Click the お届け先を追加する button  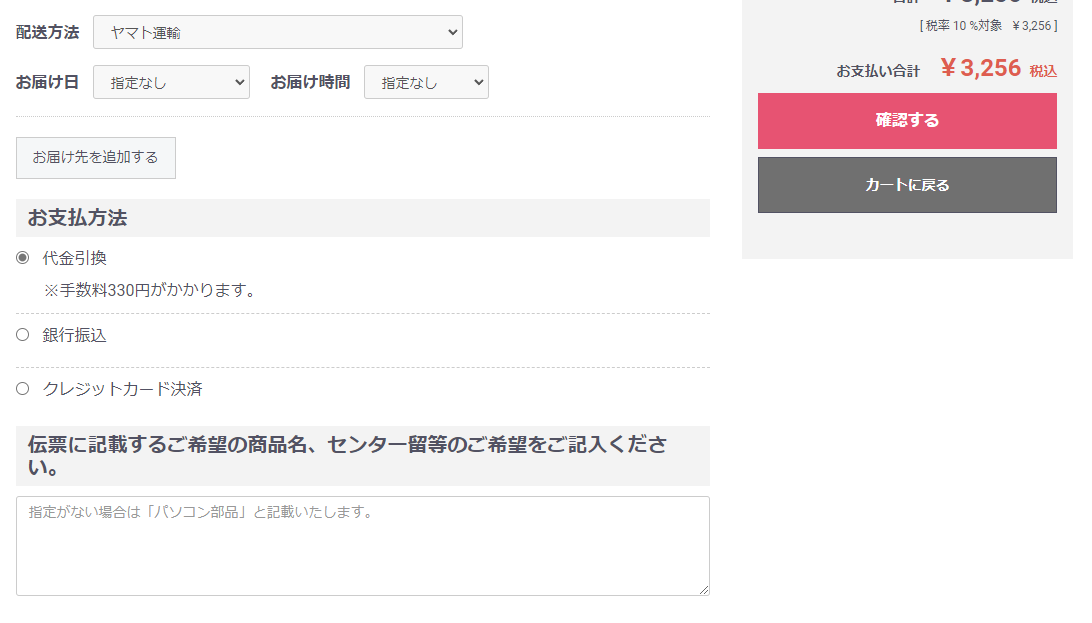(x=96, y=158)
